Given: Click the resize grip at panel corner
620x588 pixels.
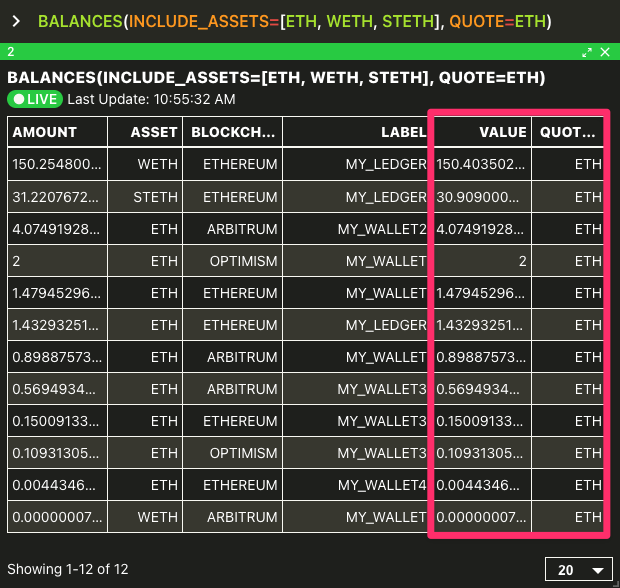Looking at the screenshot, I should (x=616, y=584).
